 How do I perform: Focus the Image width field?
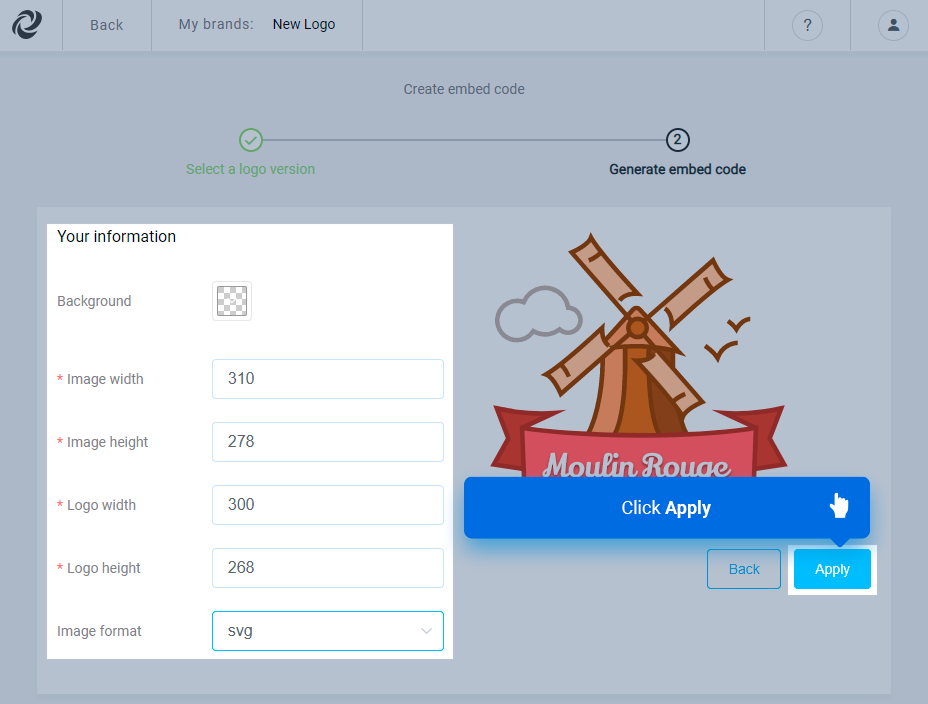pyautogui.click(x=328, y=379)
